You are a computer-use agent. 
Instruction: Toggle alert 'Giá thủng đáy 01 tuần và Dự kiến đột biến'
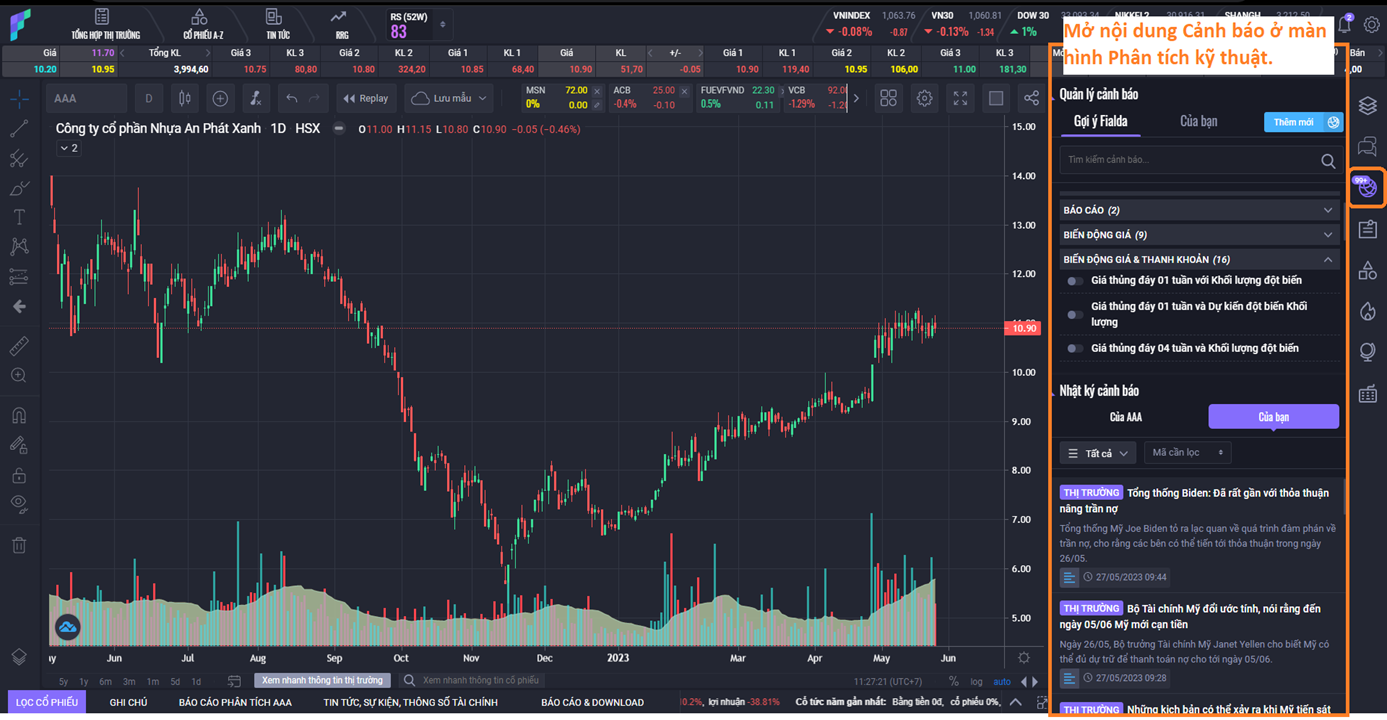point(1075,314)
